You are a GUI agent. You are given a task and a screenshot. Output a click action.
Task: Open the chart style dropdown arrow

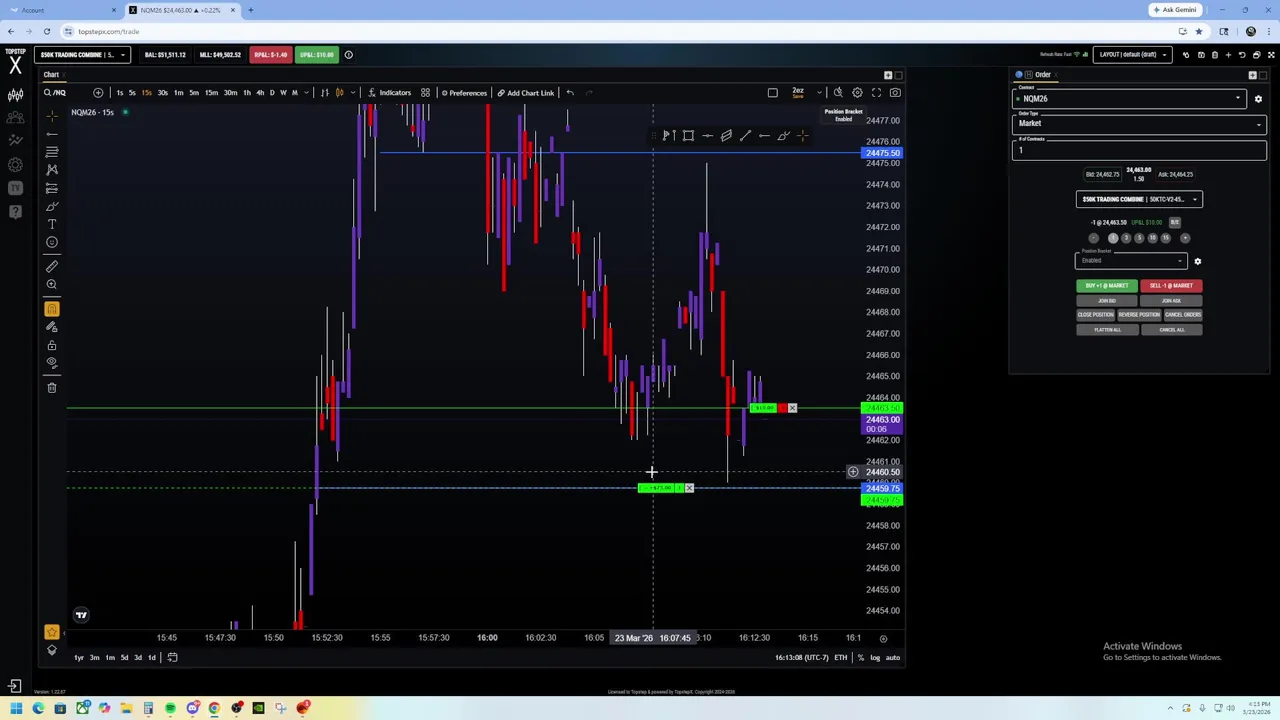tap(353, 93)
